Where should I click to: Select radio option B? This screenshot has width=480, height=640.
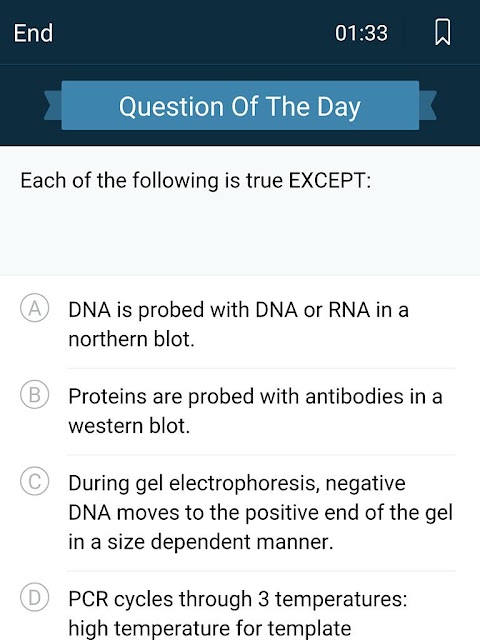coord(35,394)
